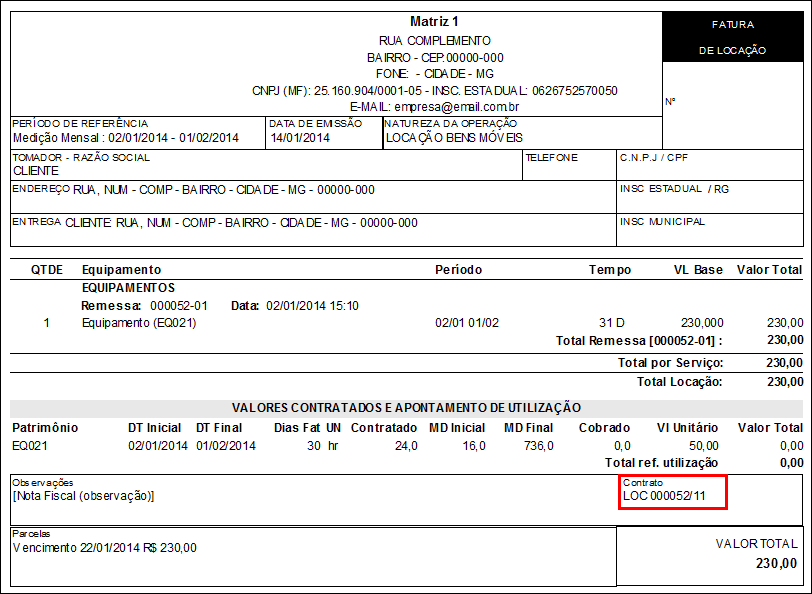Click the 'Equipamento' column header
The image size is (812, 594).
[122, 270]
